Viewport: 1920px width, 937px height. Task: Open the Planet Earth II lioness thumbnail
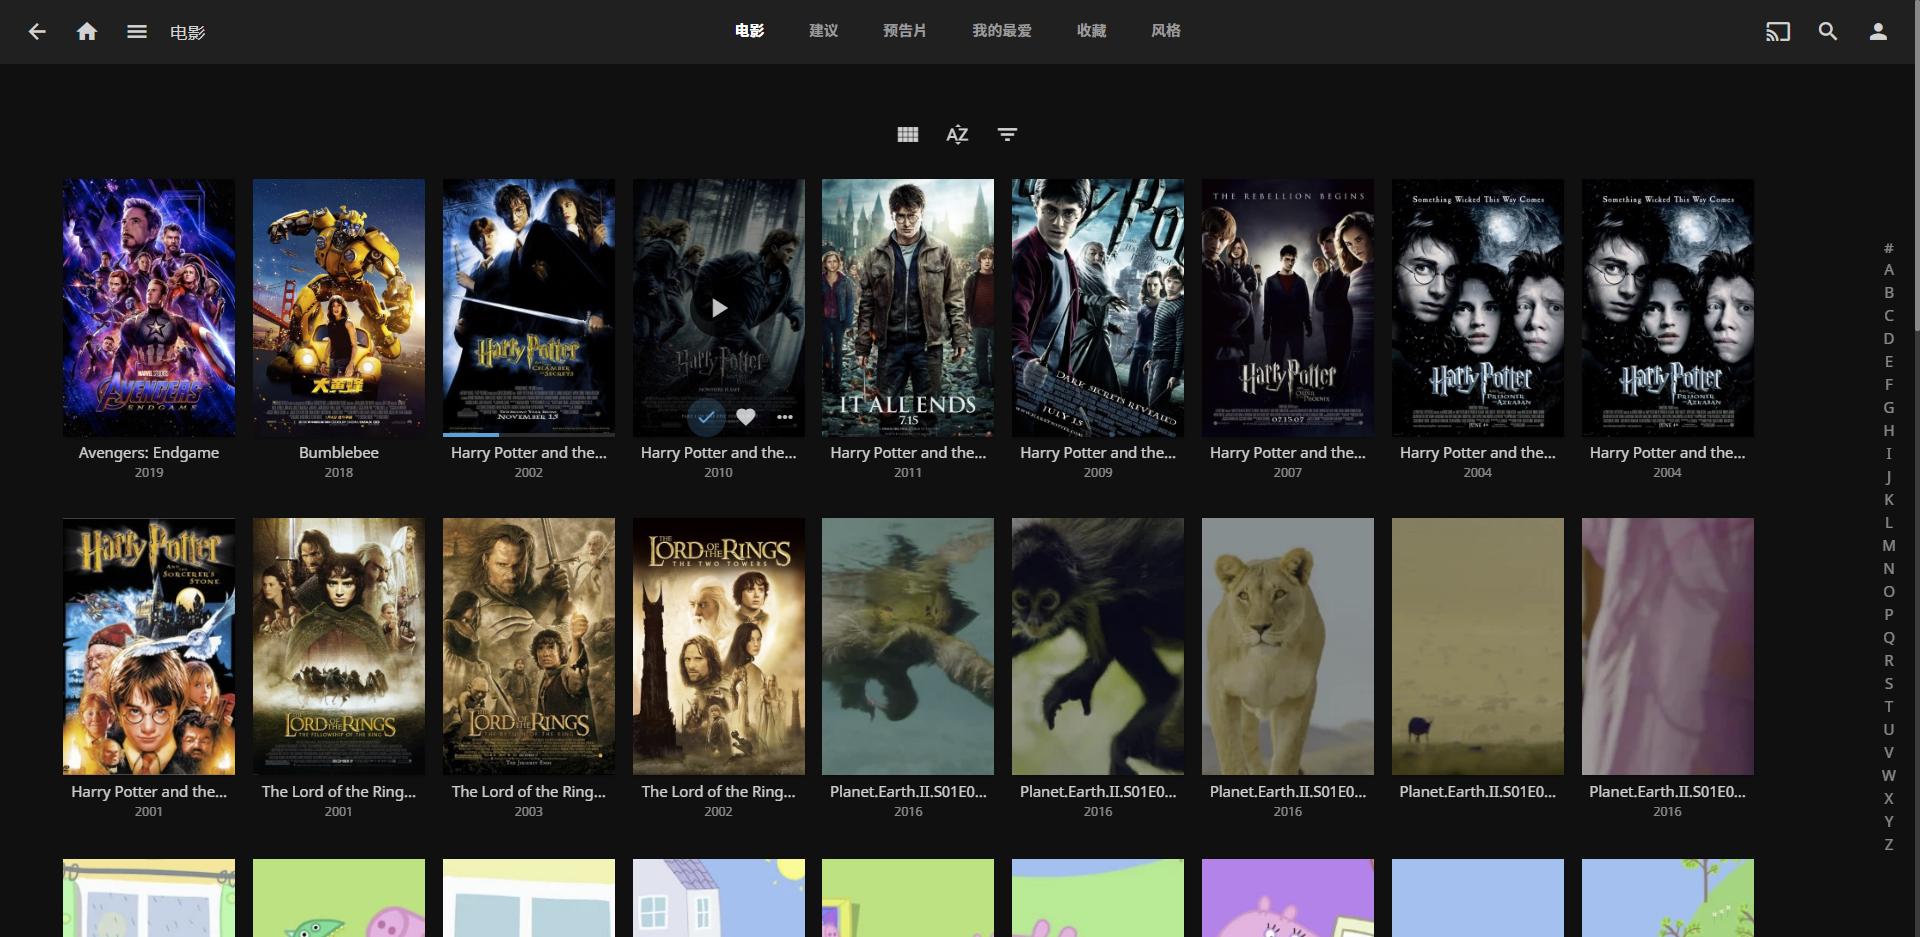pyautogui.click(x=1287, y=646)
